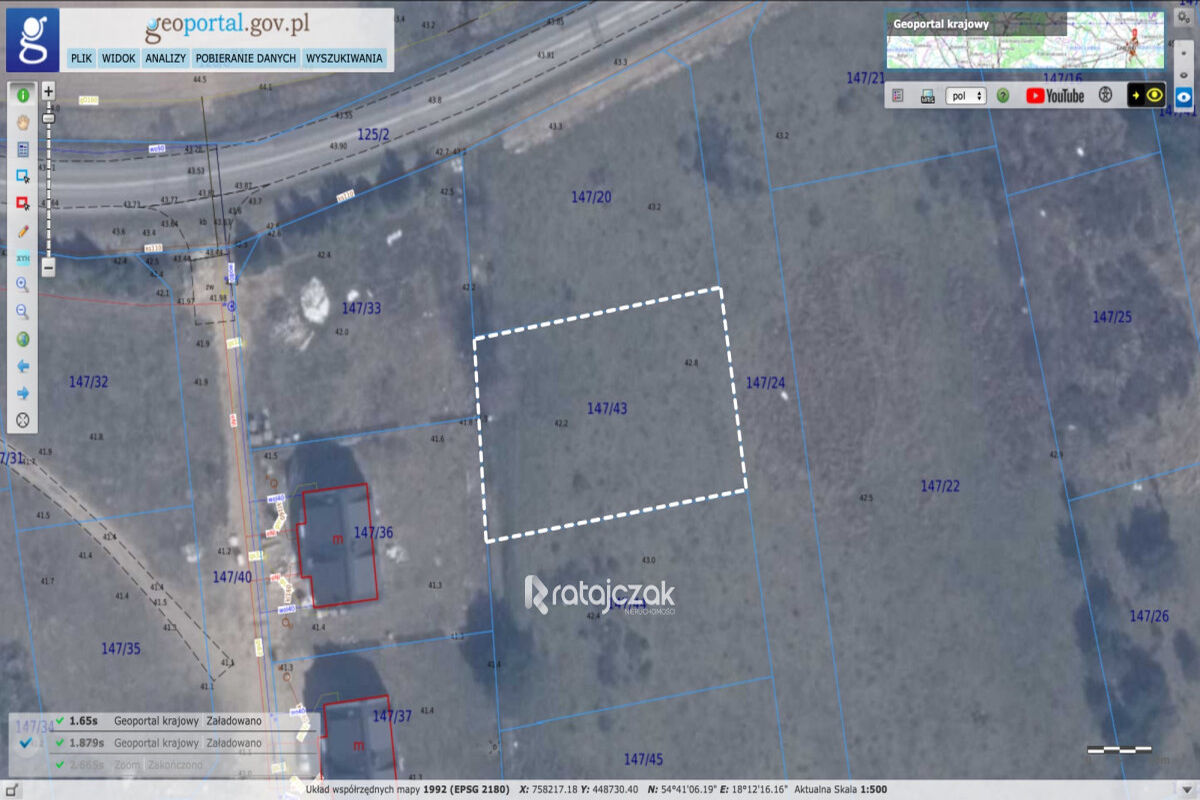Select the identify info tool
The width and height of the screenshot is (1200, 800).
pyautogui.click(x=22, y=95)
